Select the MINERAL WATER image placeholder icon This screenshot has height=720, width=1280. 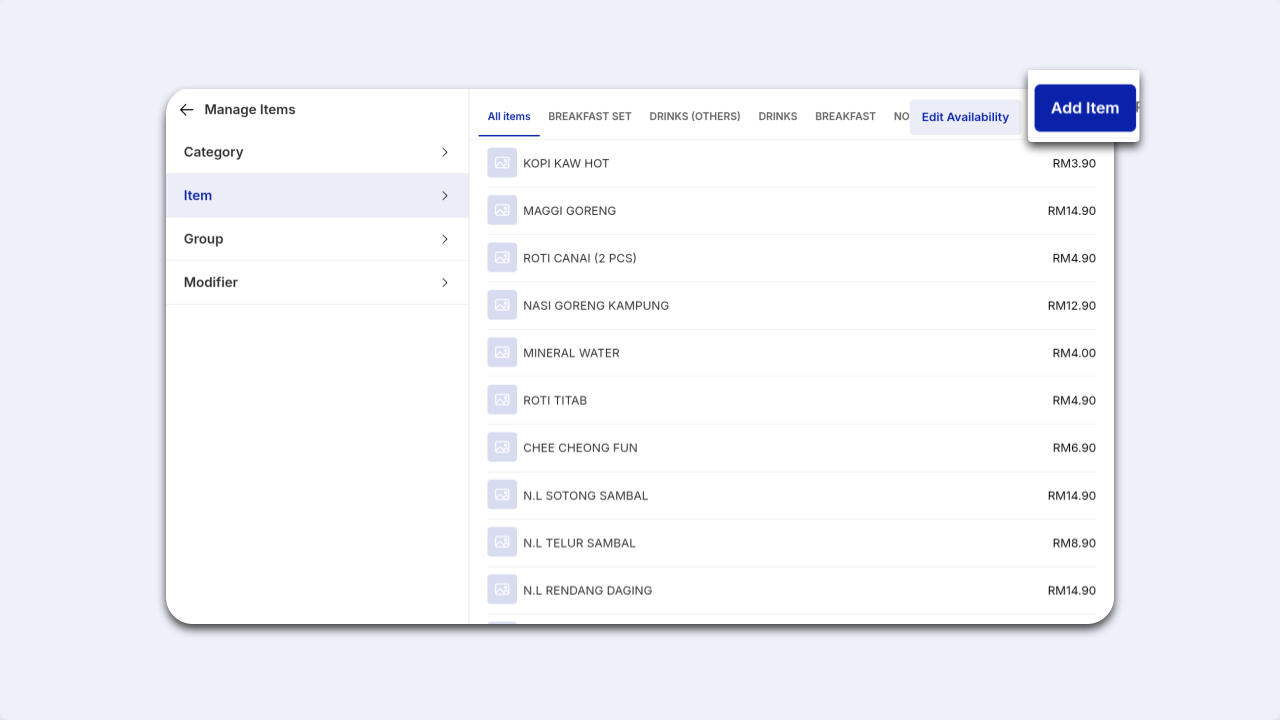(502, 353)
